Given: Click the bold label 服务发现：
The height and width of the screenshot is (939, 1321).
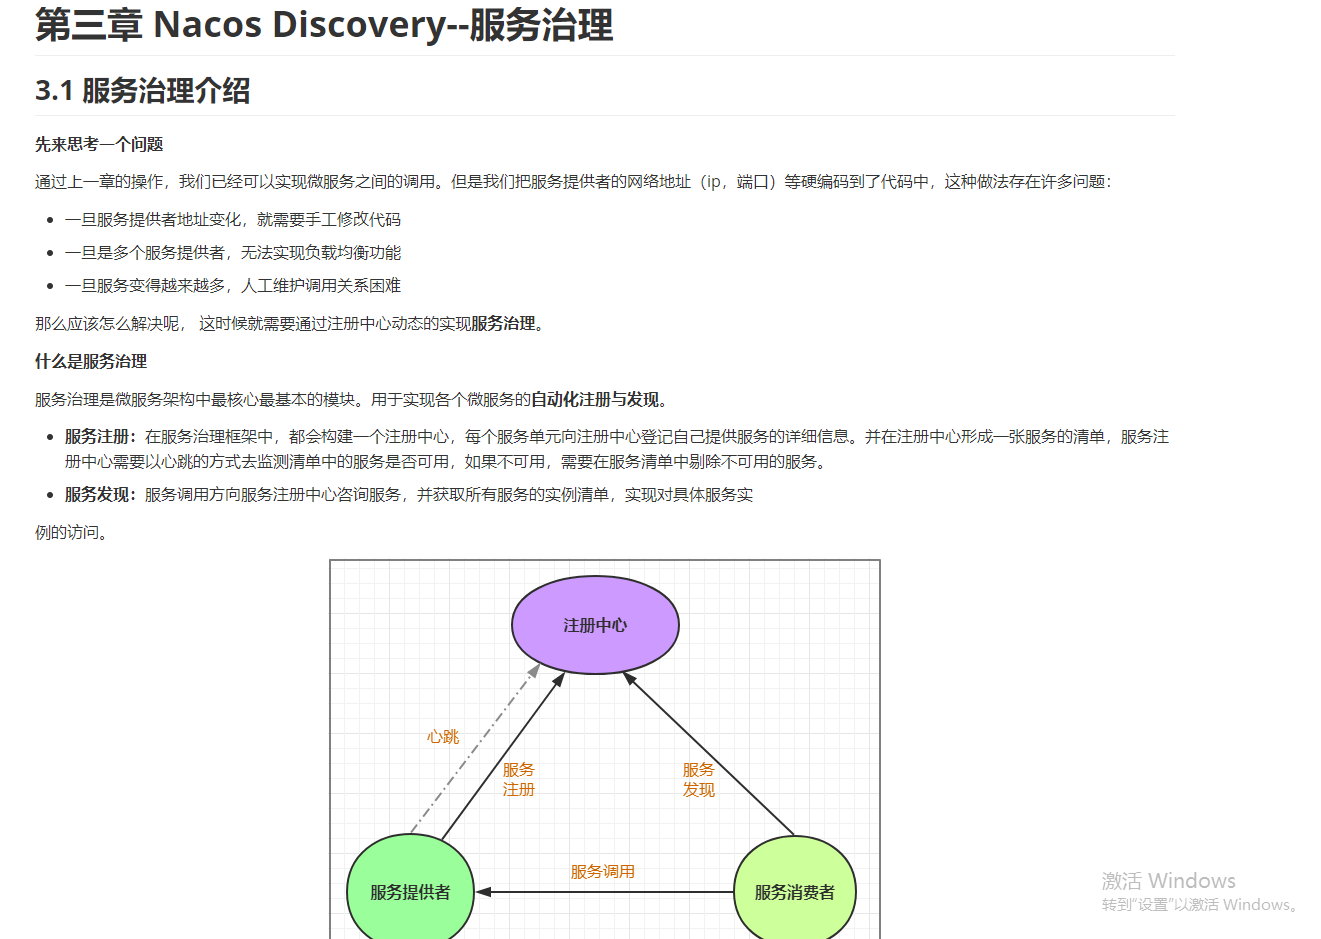Looking at the screenshot, I should click(x=100, y=494).
